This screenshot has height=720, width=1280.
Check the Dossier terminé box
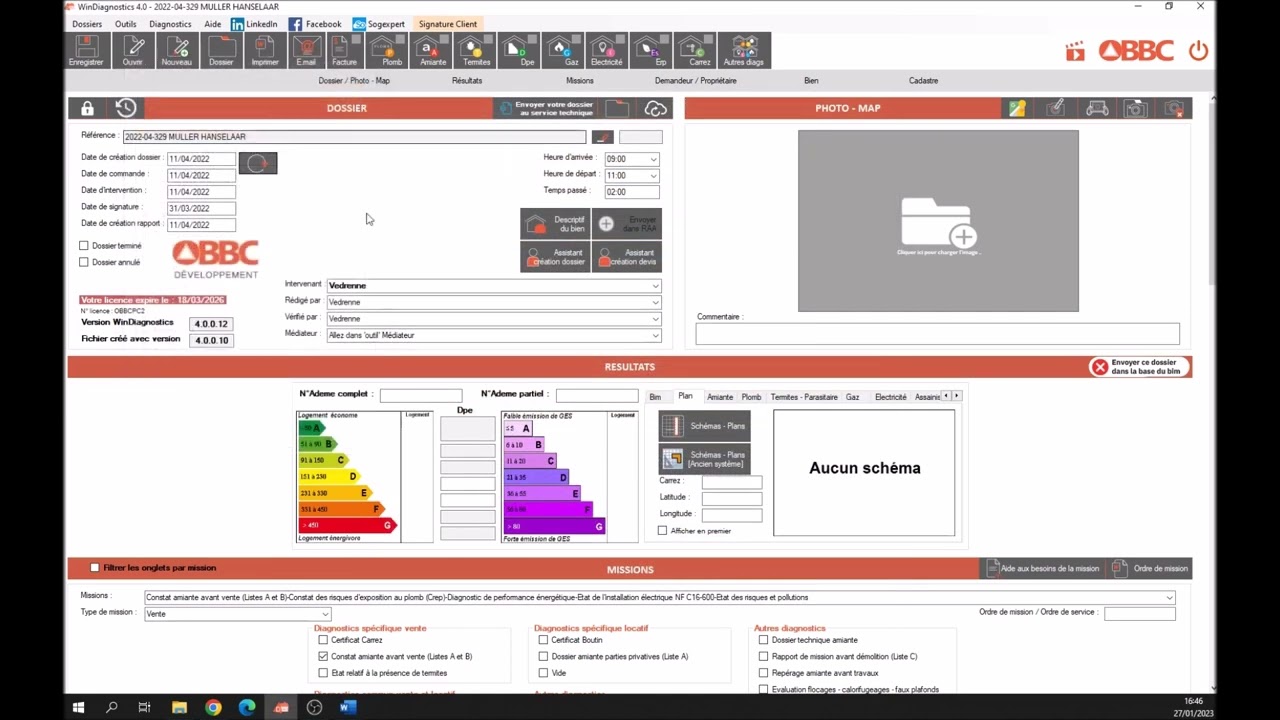[x=84, y=245]
